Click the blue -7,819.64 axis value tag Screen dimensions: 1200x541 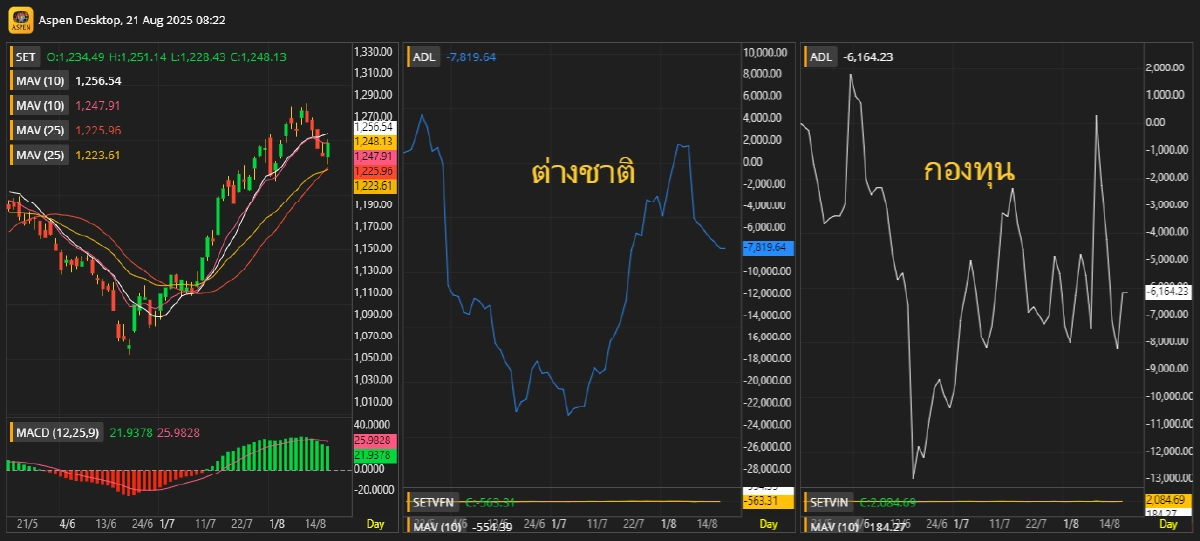coord(767,248)
